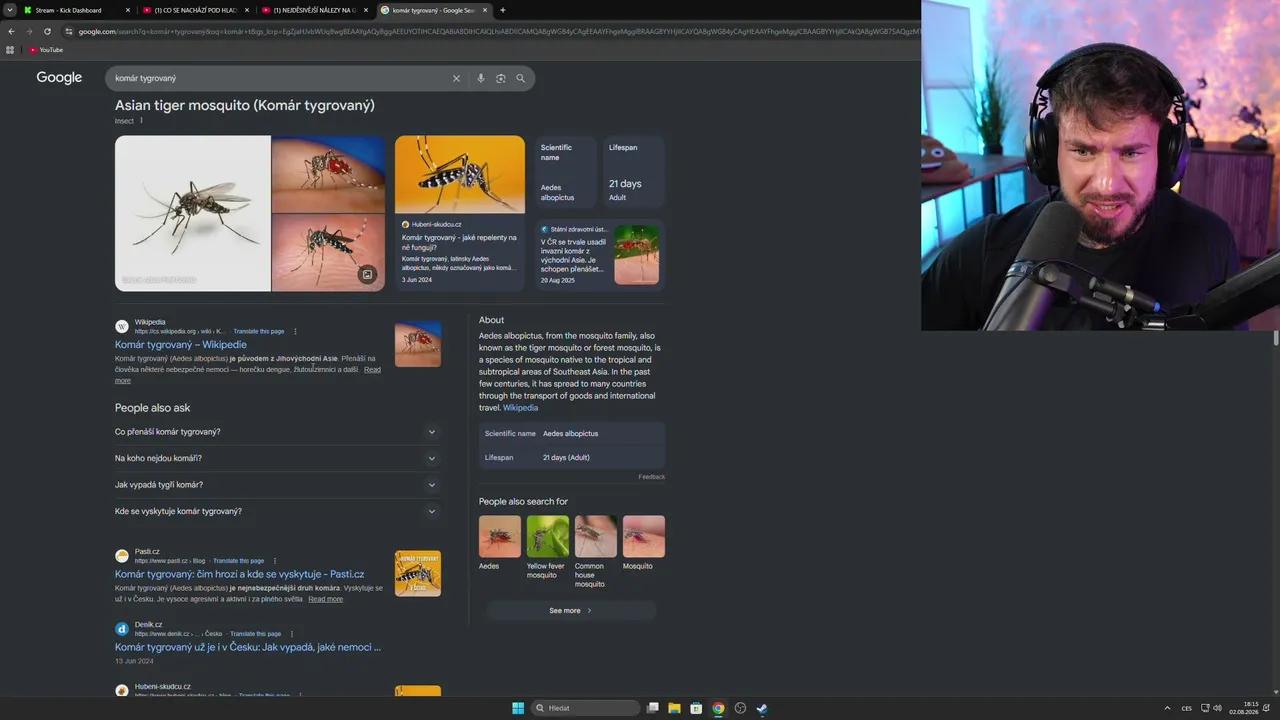1280x720 pixels.
Task: Open the Deník.cz Komár tygrovaný už je i v Česku result
Action: point(248,647)
